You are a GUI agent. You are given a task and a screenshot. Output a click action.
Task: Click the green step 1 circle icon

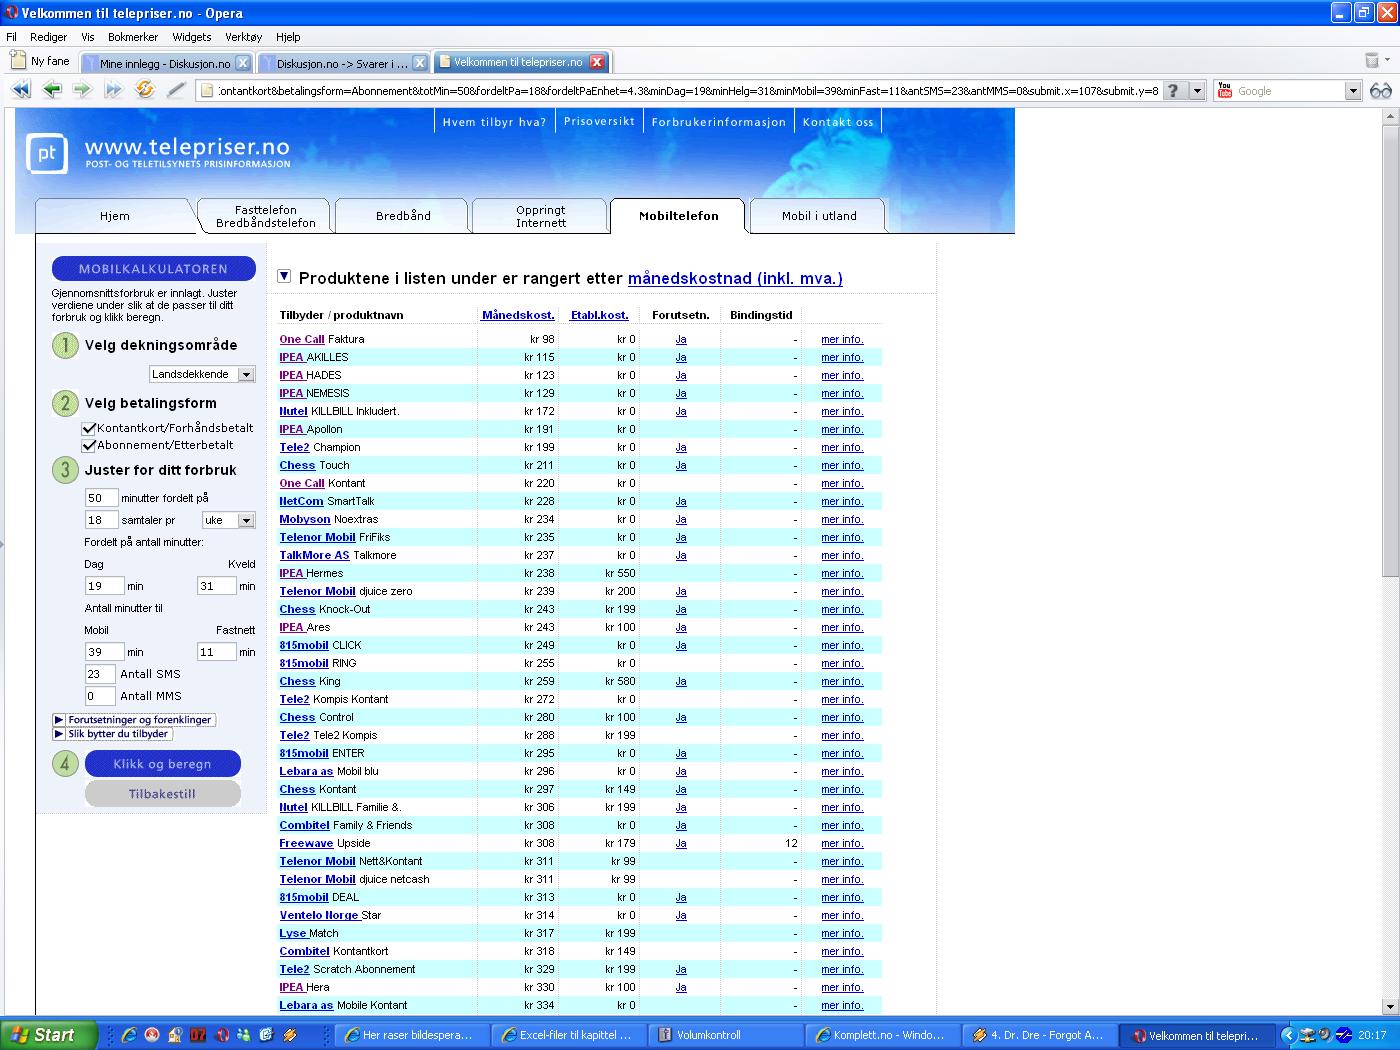tap(65, 346)
